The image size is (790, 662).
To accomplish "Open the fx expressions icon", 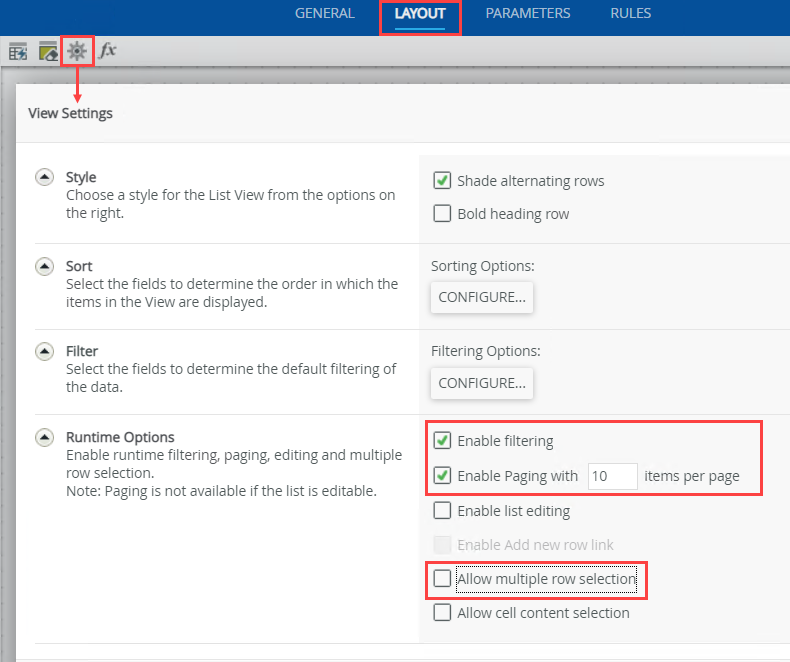I will click(x=107, y=51).
